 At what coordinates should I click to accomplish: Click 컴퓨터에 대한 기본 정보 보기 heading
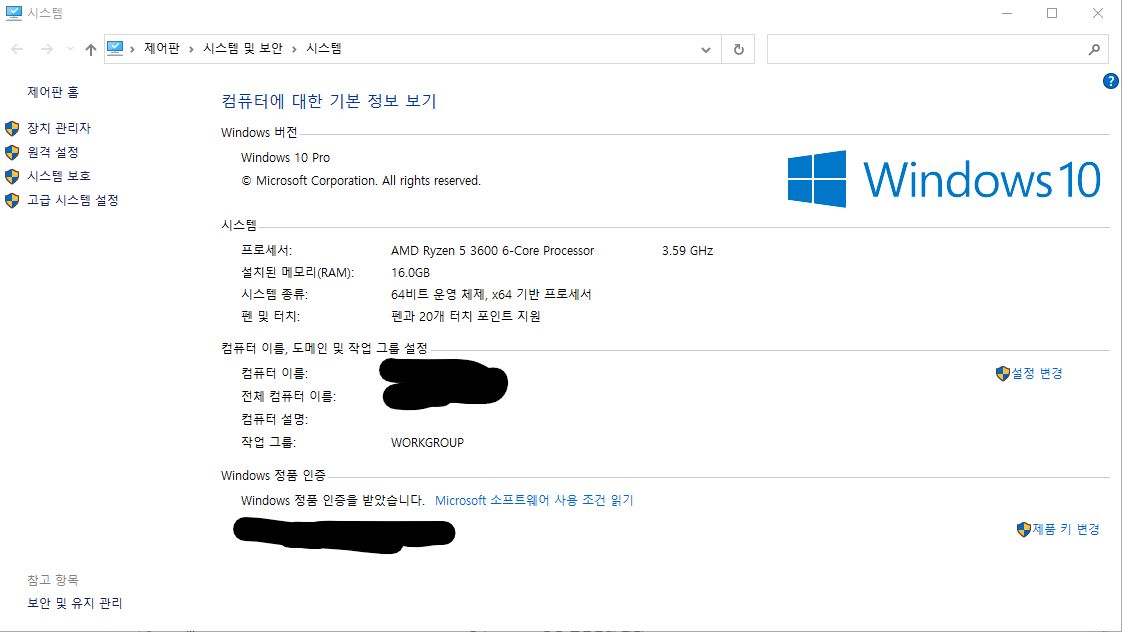click(328, 101)
